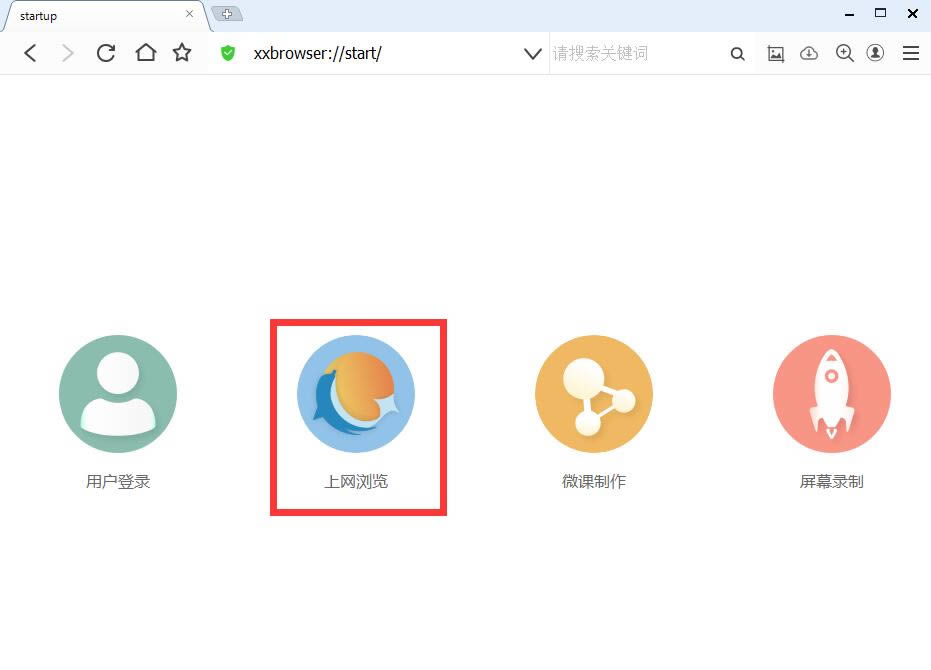Expand the address bar dropdown arrow

533,54
